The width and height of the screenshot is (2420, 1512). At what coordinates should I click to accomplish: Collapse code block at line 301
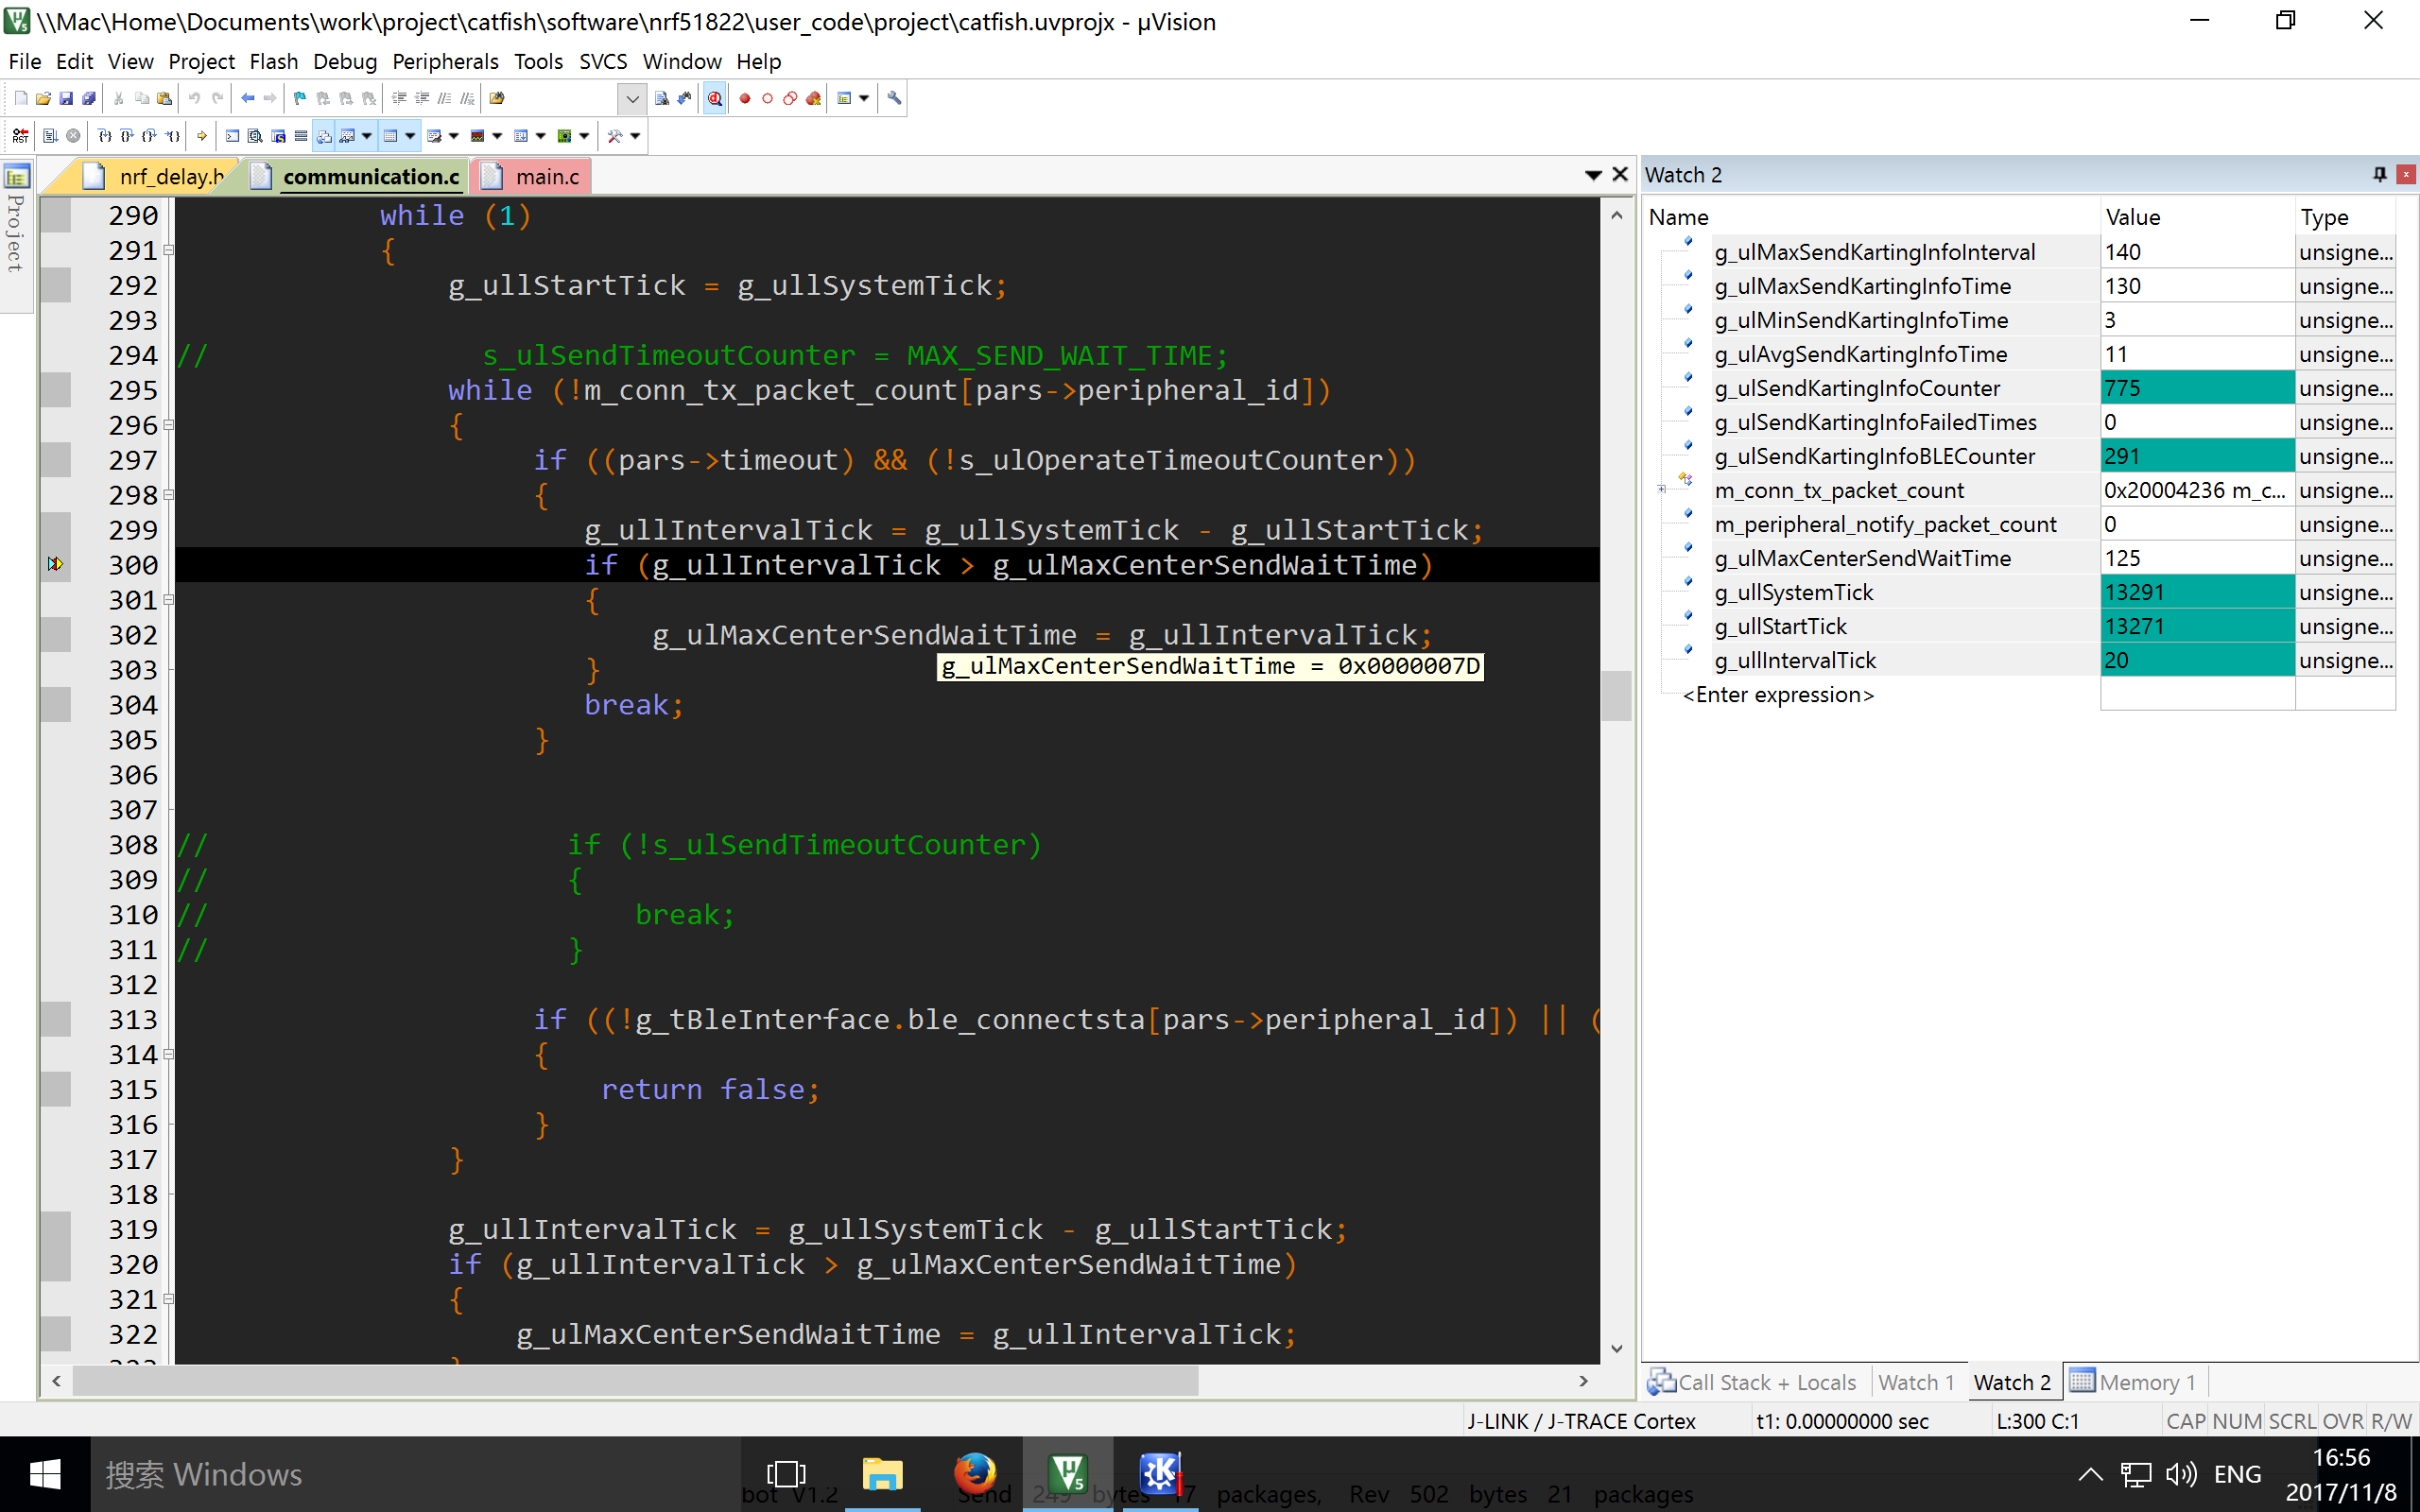169,600
